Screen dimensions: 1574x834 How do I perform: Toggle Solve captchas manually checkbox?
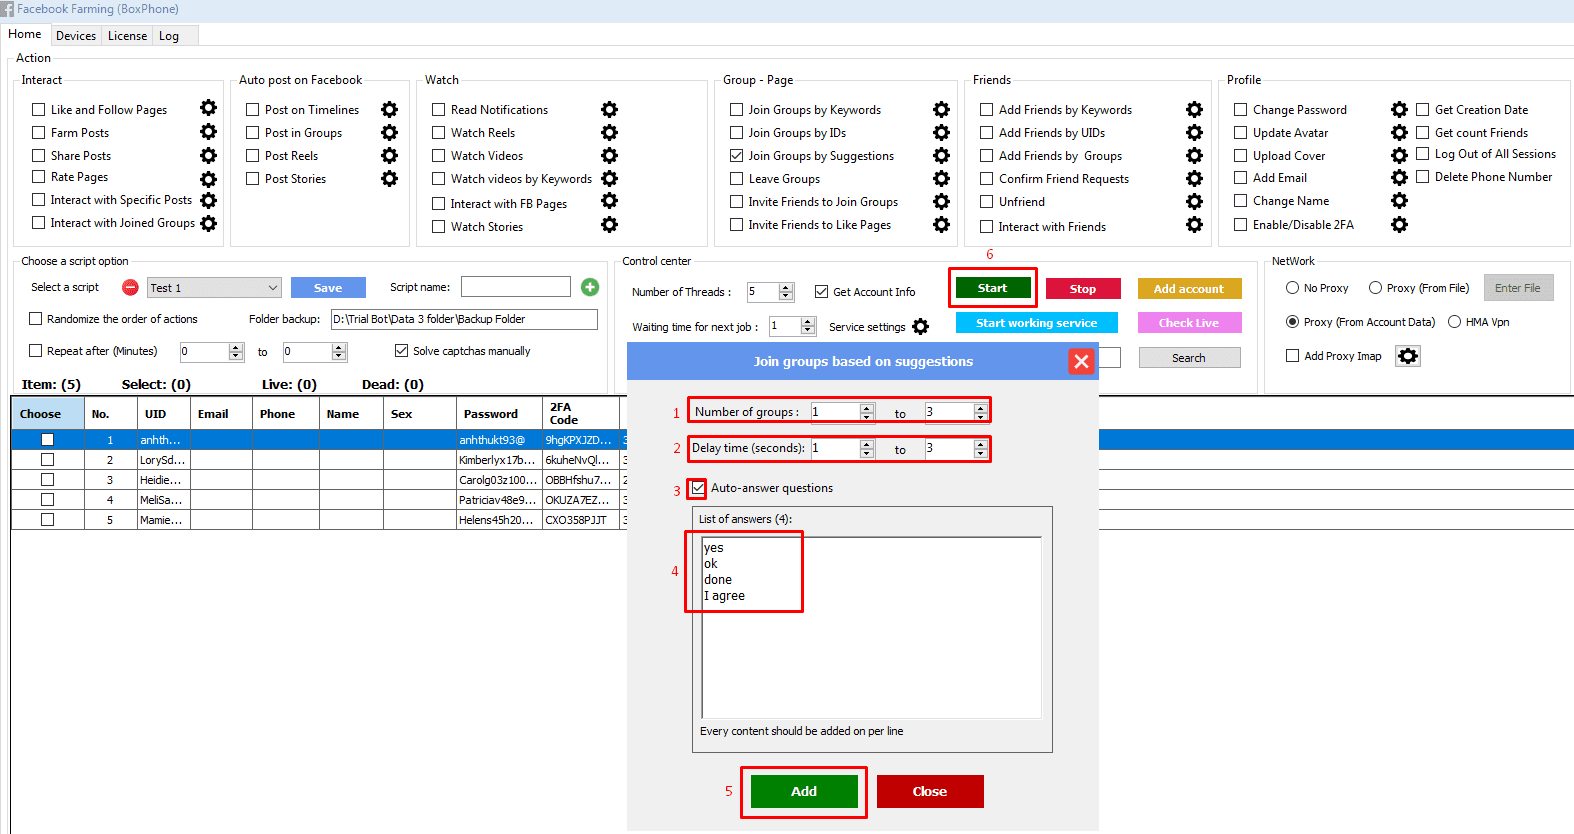click(401, 350)
